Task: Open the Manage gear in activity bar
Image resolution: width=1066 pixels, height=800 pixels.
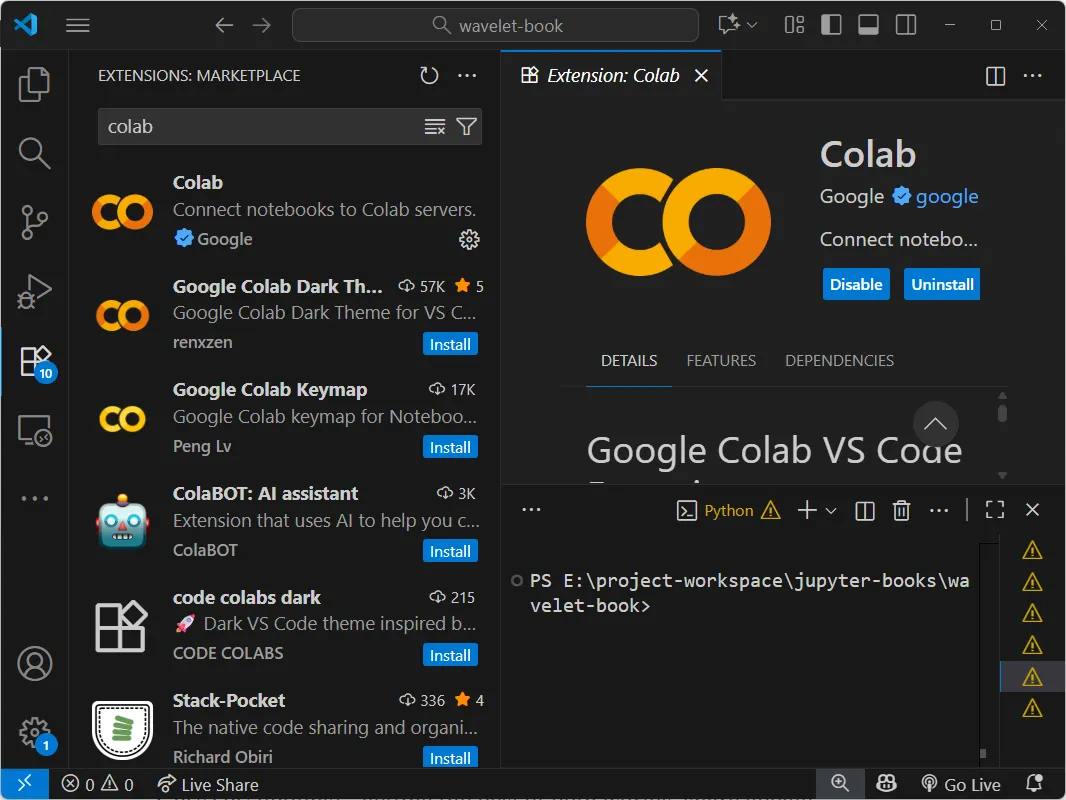Action: coord(34,733)
